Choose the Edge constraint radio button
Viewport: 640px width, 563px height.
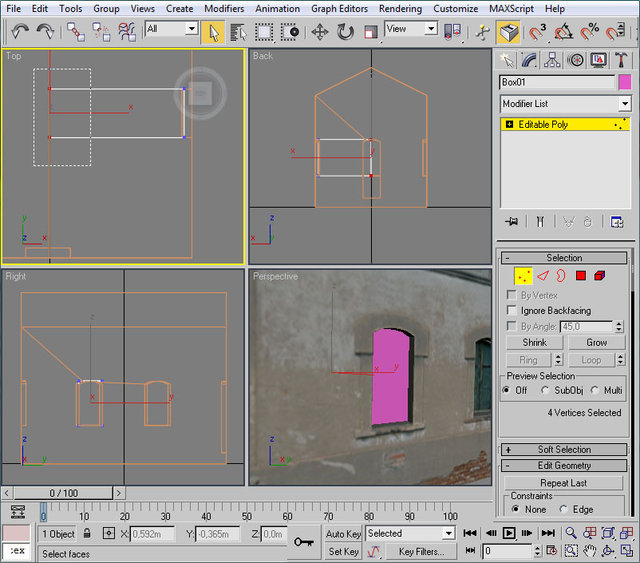tap(562, 509)
